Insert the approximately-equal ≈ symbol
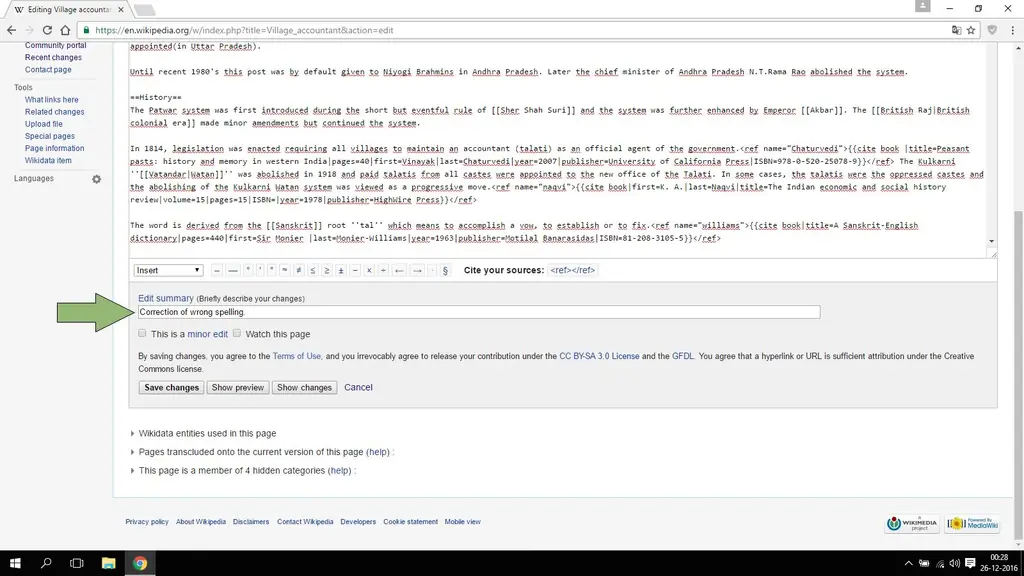Image resolution: width=1024 pixels, height=576 pixels. [x=285, y=270]
